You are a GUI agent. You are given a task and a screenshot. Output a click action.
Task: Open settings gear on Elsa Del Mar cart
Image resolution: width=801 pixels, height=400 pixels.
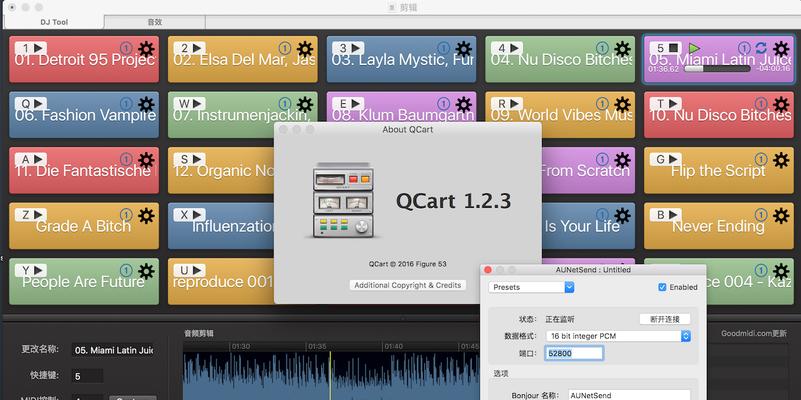pos(305,49)
